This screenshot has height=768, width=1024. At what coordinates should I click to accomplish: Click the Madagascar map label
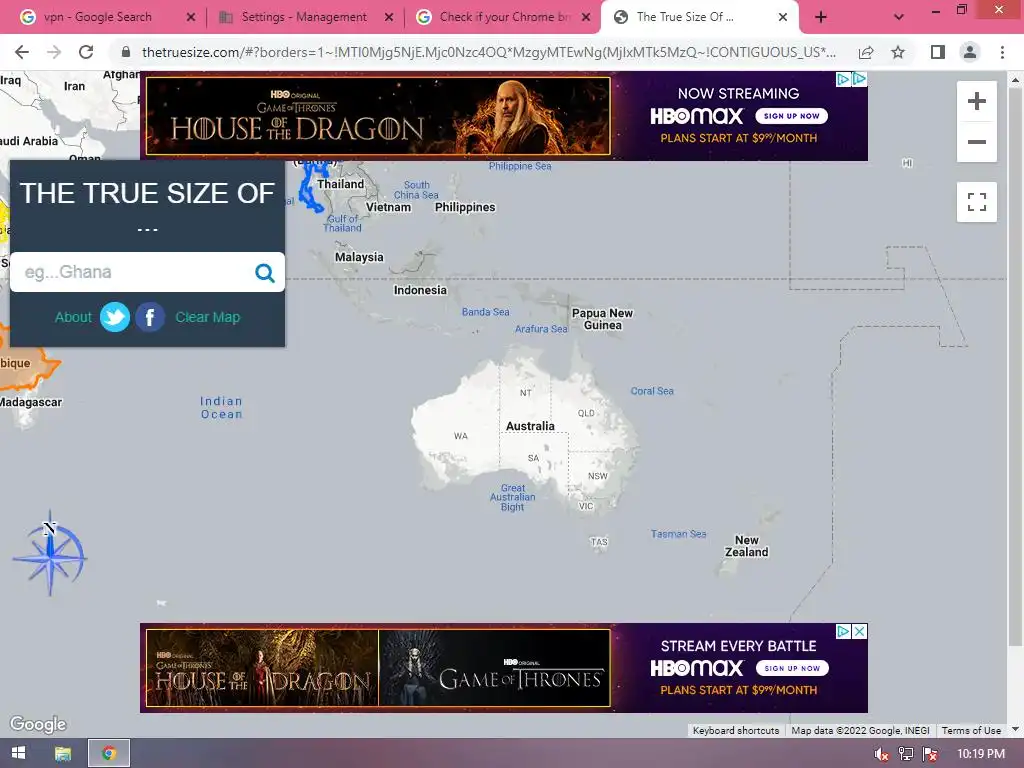tap(31, 403)
